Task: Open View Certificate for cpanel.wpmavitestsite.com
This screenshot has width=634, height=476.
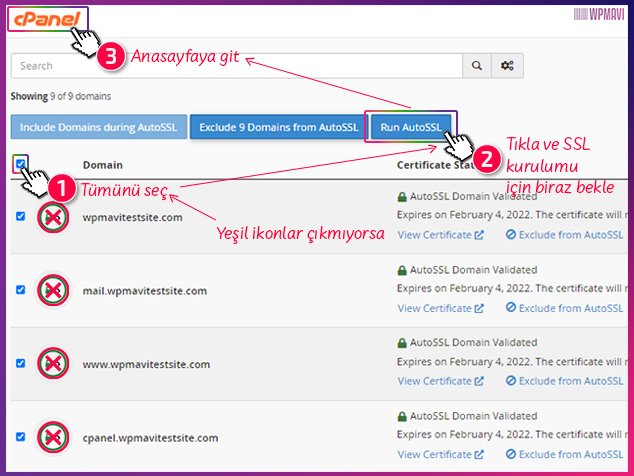Action: click(x=440, y=455)
